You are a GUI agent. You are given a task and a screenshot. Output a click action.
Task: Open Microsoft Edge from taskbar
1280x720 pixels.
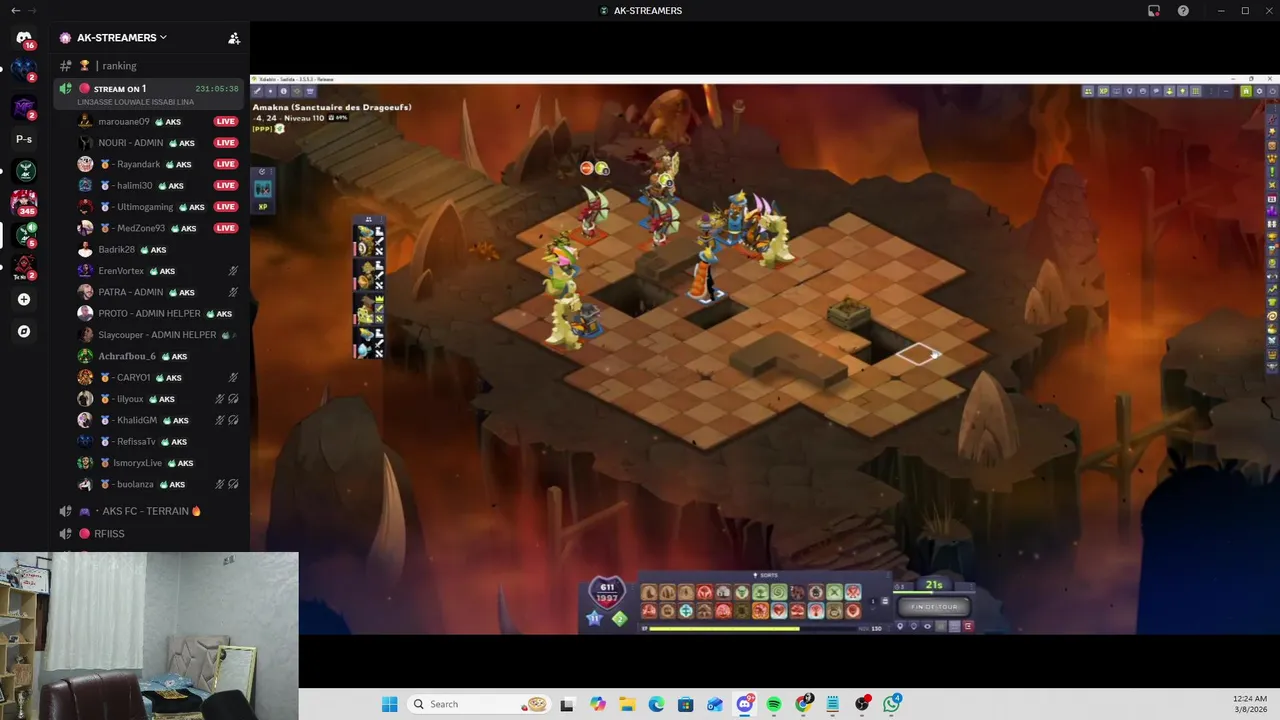coord(656,704)
